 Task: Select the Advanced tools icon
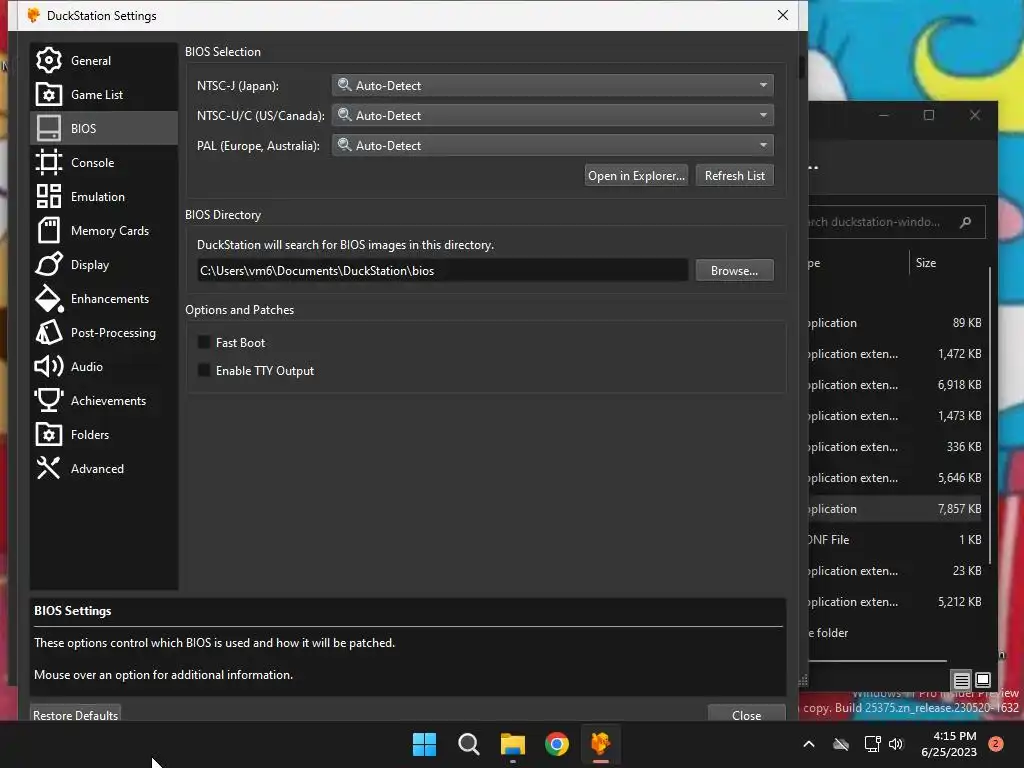pyautogui.click(x=48, y=468)
